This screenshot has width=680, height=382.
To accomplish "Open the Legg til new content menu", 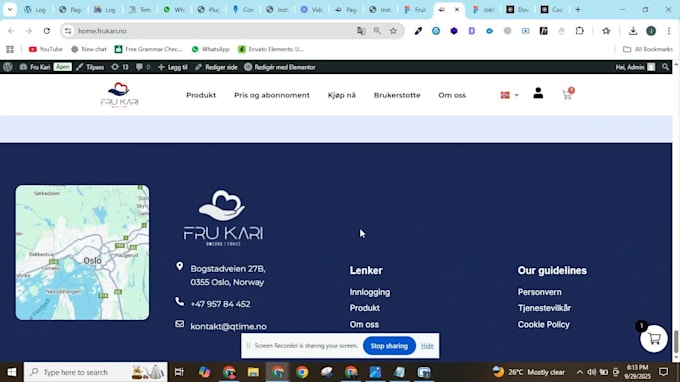I will (x=173, y=67).
